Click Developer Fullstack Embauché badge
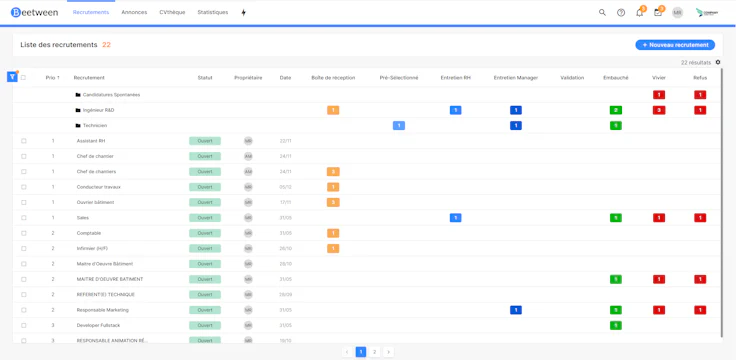This screenshot has width=736, height=360. pos(616,325)
